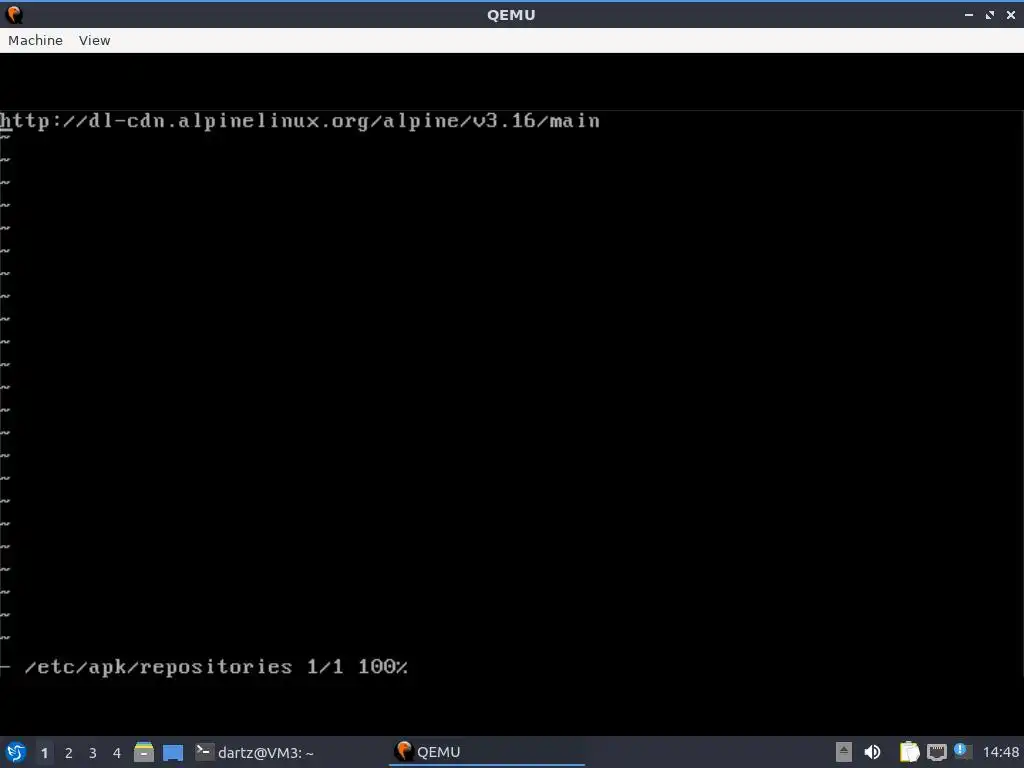Click the 14:48 clock
Screen dimensions: 1024x768
point(1000,752)
